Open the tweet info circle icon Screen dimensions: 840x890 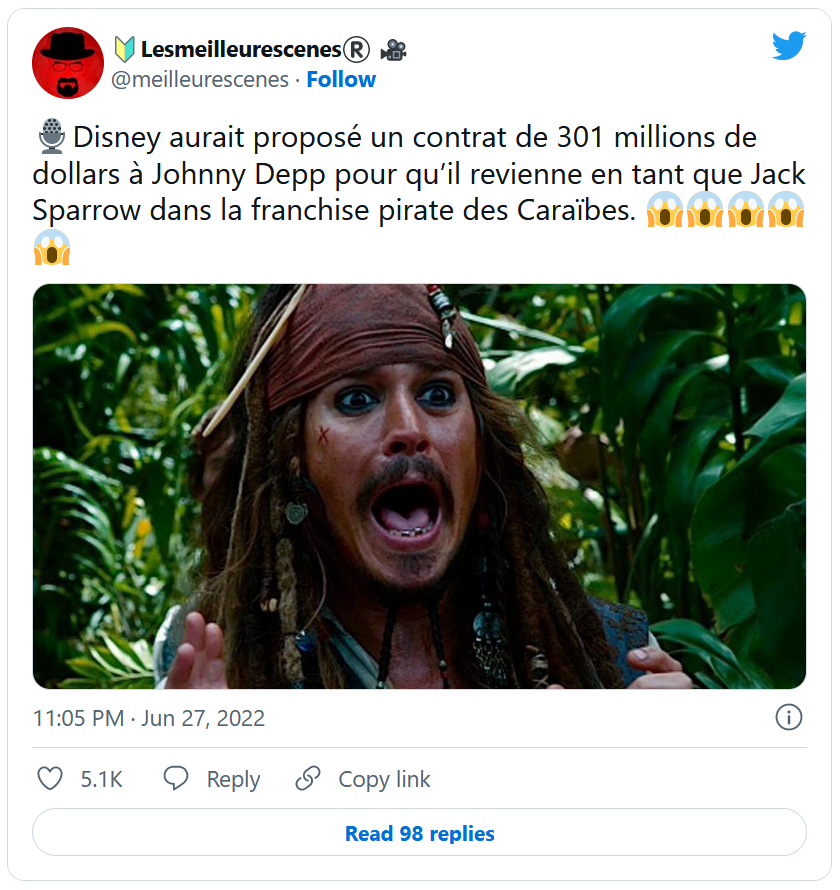pos(789,717)
